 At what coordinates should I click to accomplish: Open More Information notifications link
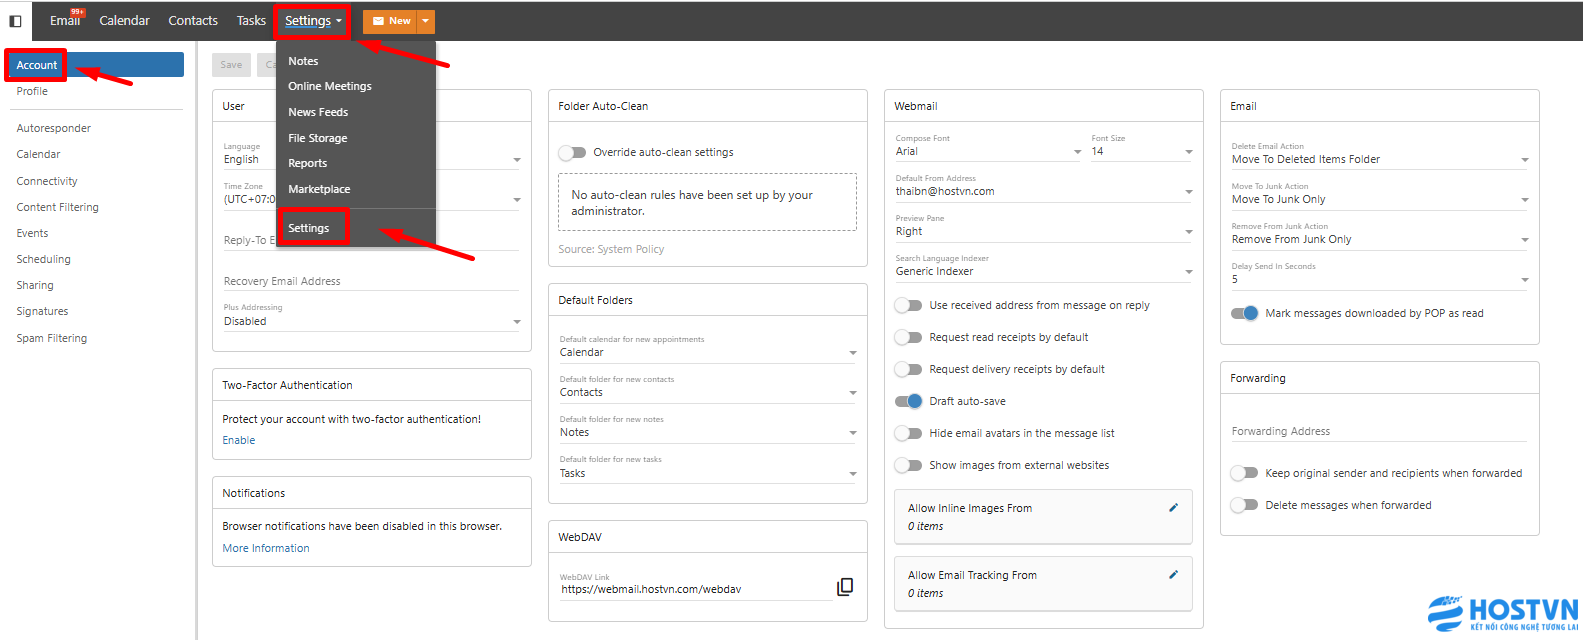pos(266,548)
